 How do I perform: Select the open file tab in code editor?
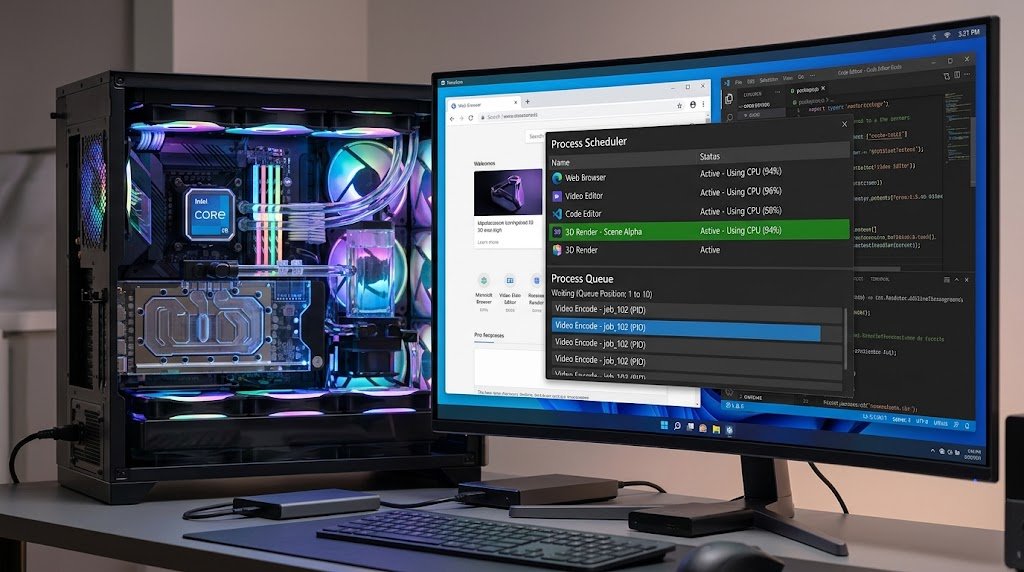tap(808, 90)
